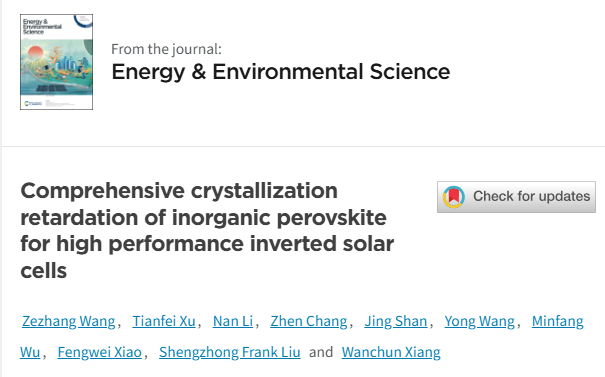This screenshot has height=377, width=605.
Task: Click the Crossmark bookmark icon
Action: tap(454, 197)
